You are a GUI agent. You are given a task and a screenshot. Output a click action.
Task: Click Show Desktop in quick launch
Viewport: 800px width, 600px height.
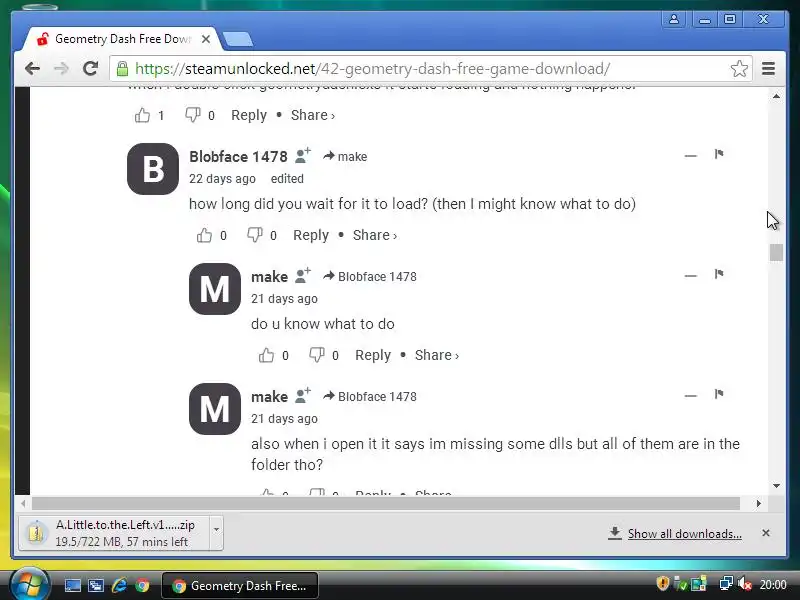pyautogui.click(x=72, y=585)
